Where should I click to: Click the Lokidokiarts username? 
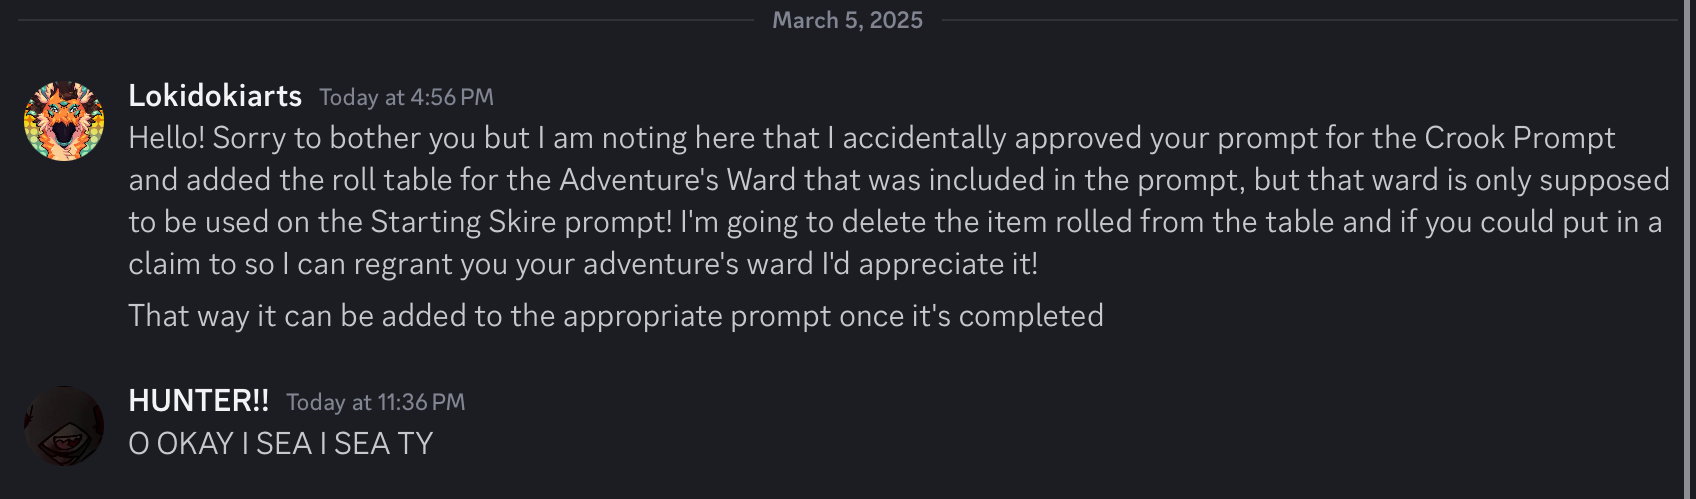click(x=215, y=95)
